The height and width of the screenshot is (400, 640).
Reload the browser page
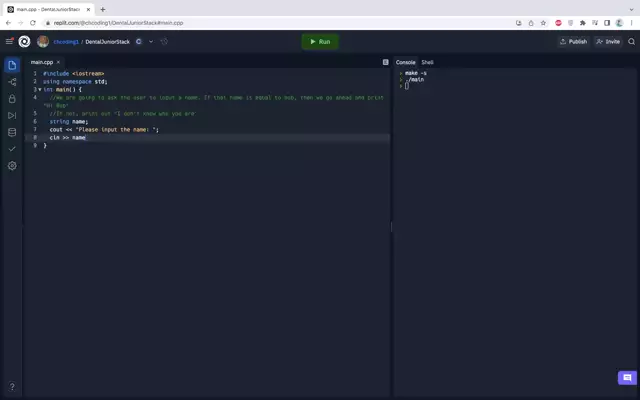coord(33,23)
